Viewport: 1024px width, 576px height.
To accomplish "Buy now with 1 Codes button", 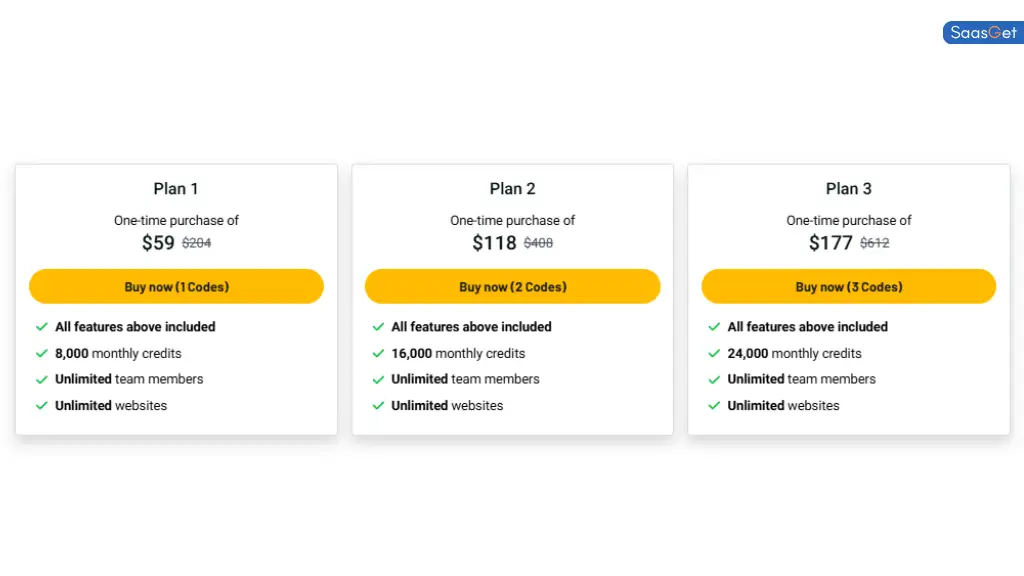I will pos(176,286).
